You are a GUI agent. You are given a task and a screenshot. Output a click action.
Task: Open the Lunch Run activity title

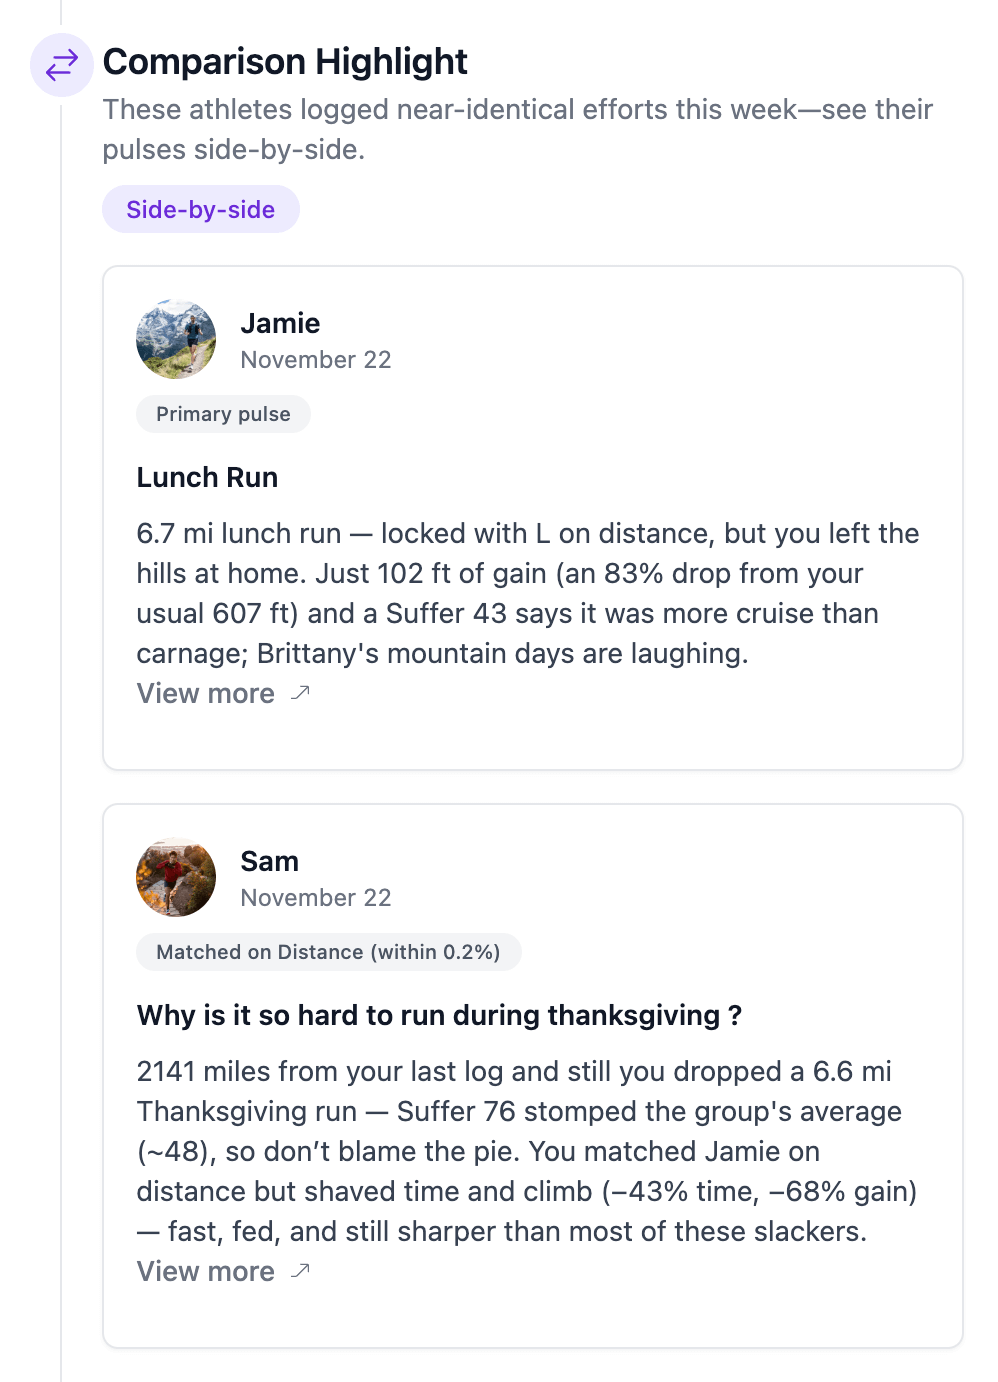click(x=207, y=477)
